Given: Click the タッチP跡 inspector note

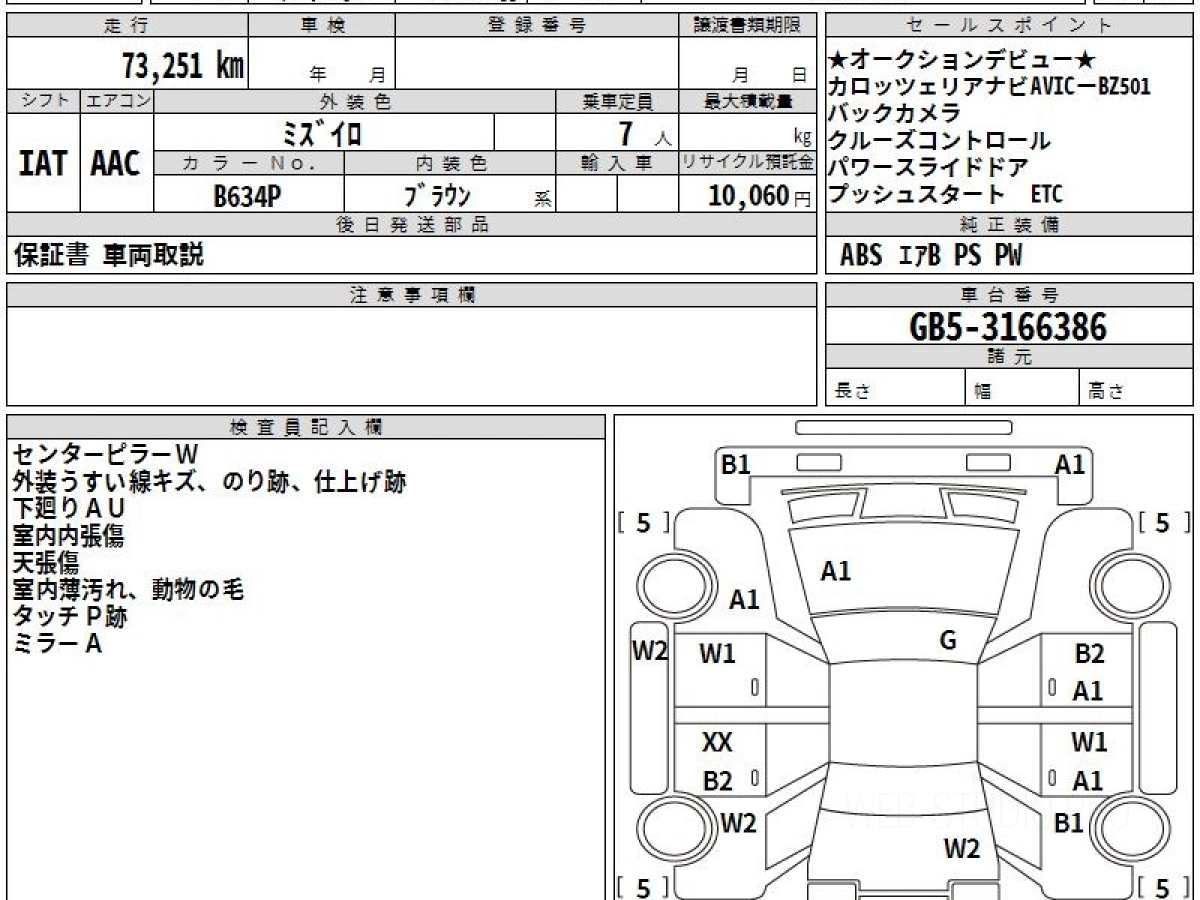Looking at the screenshot, I should coord(70,617).
